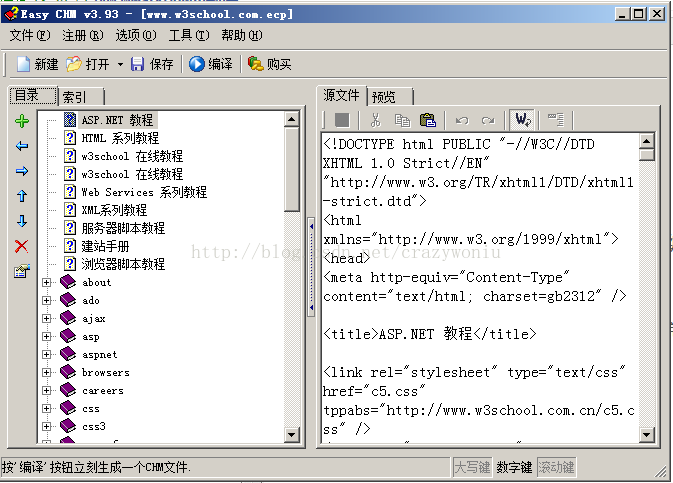673x483 pixels.
Task: Click the gray stop square in editor toolbar
Action: [x=342, y=120]
